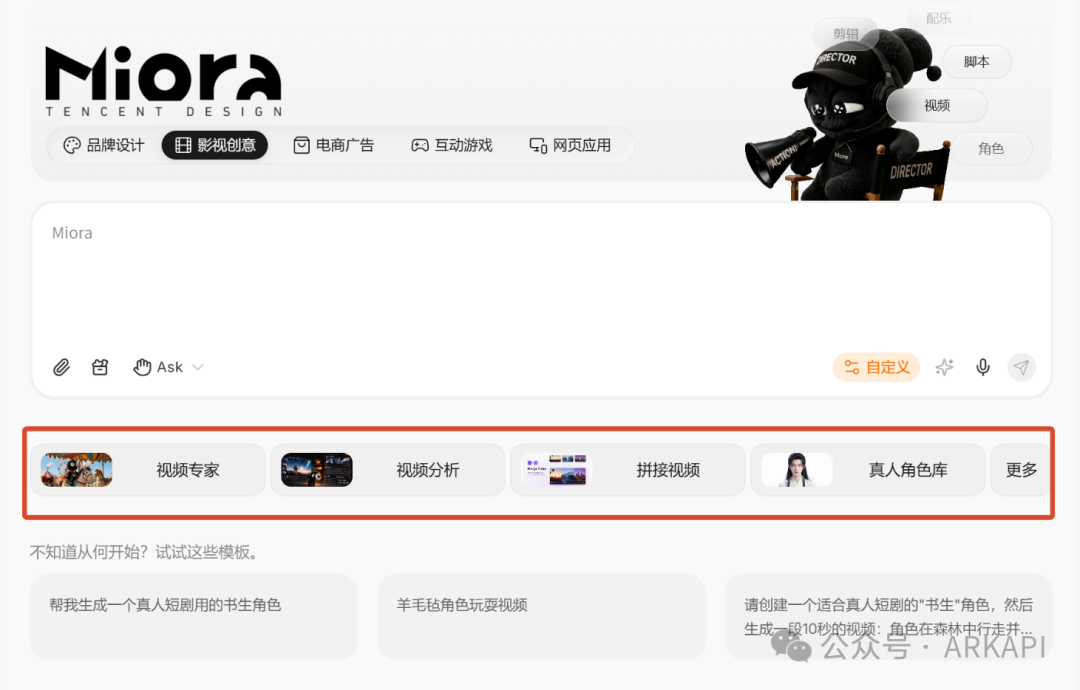Click the carousel thumbnail on 视频专家
1080x690 pixels.
[76, 470]
